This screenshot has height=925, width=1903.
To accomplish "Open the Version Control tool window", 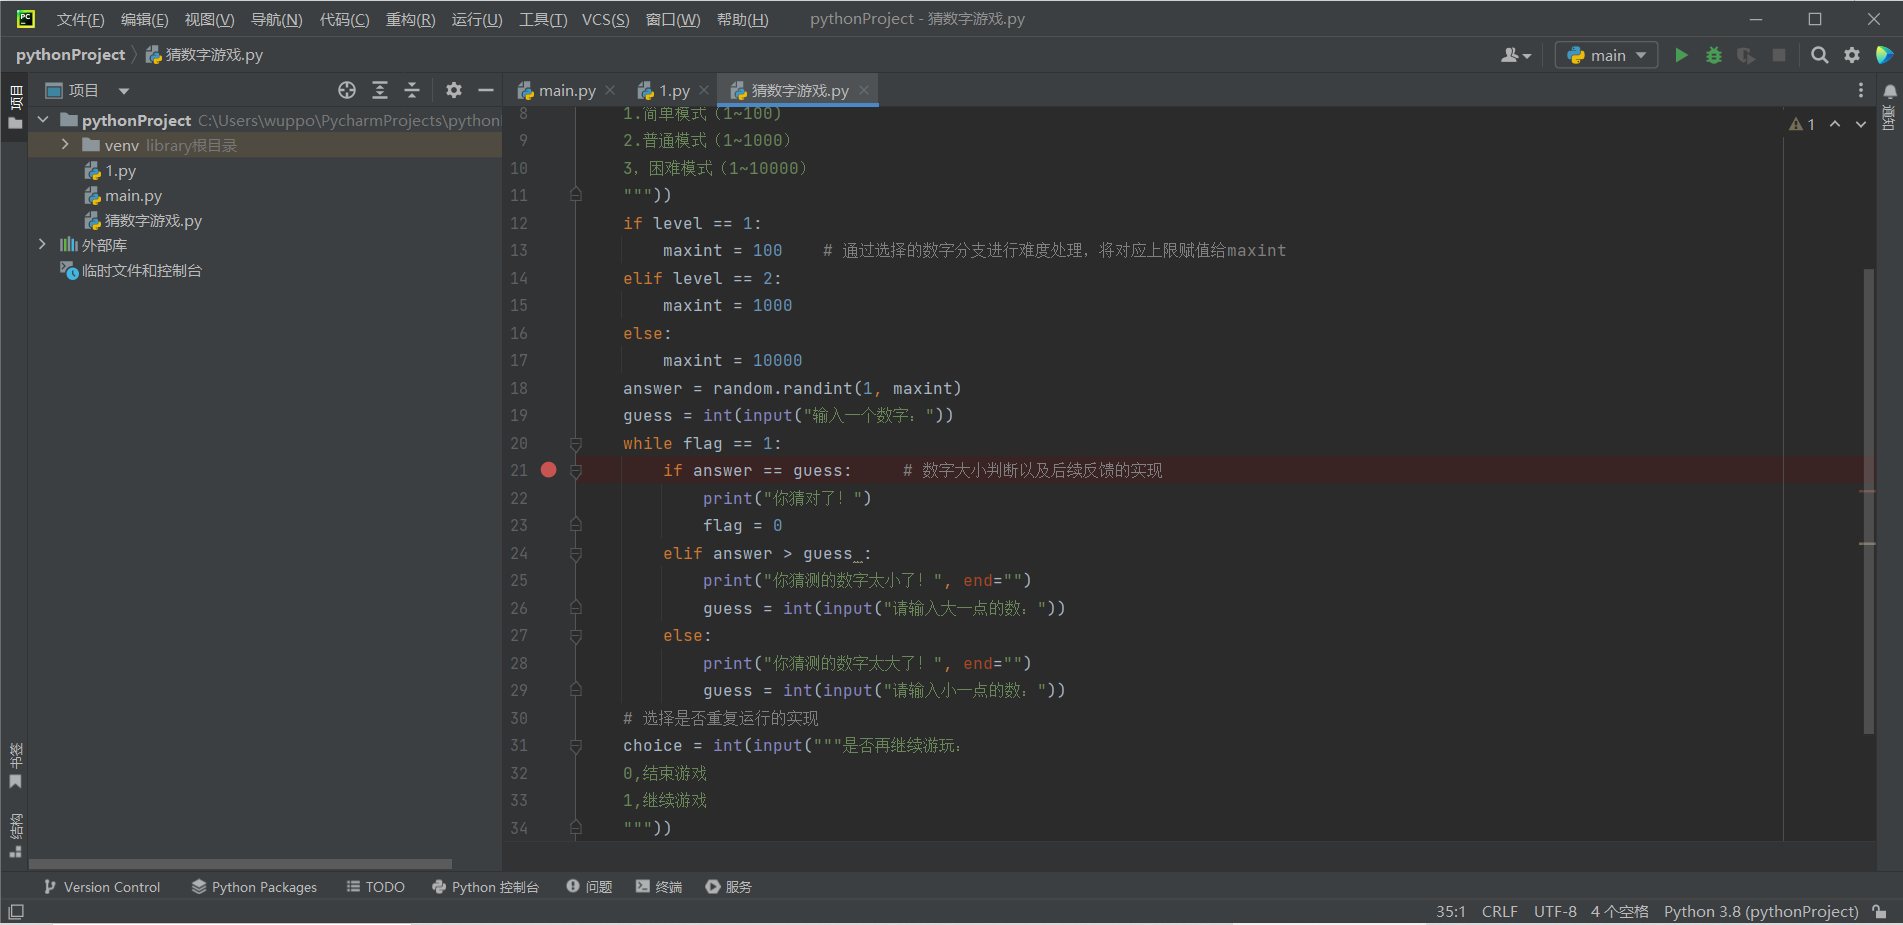I will tap(102, 887).
